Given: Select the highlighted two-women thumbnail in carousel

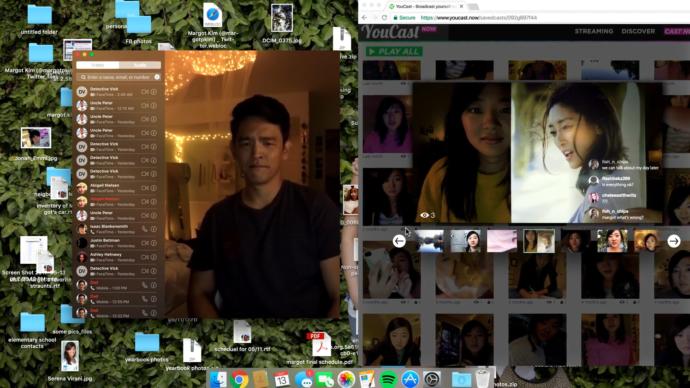Looking at the screenshot, I should click(x=539, y=241).
